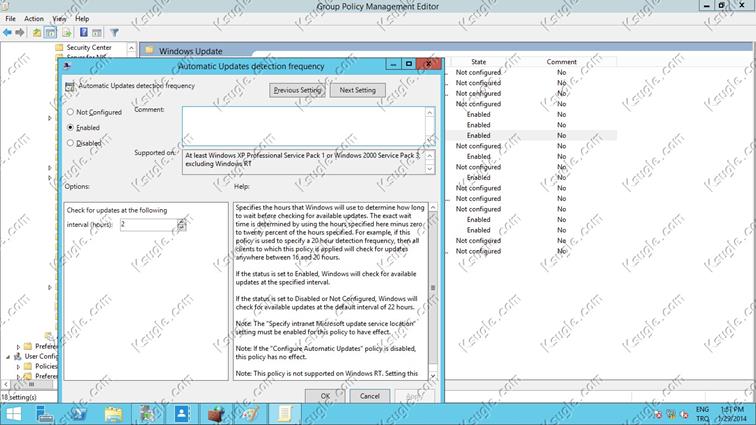Click the Comment column header

point(562,62)
